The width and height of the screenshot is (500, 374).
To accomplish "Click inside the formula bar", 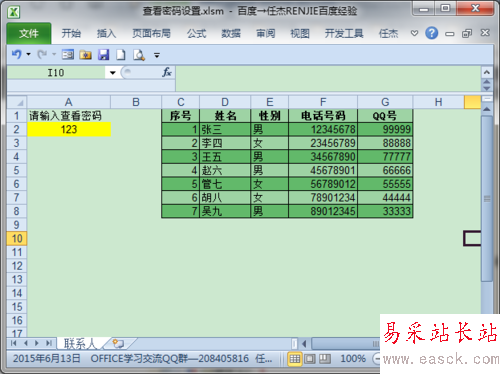I will click(328, 78).
